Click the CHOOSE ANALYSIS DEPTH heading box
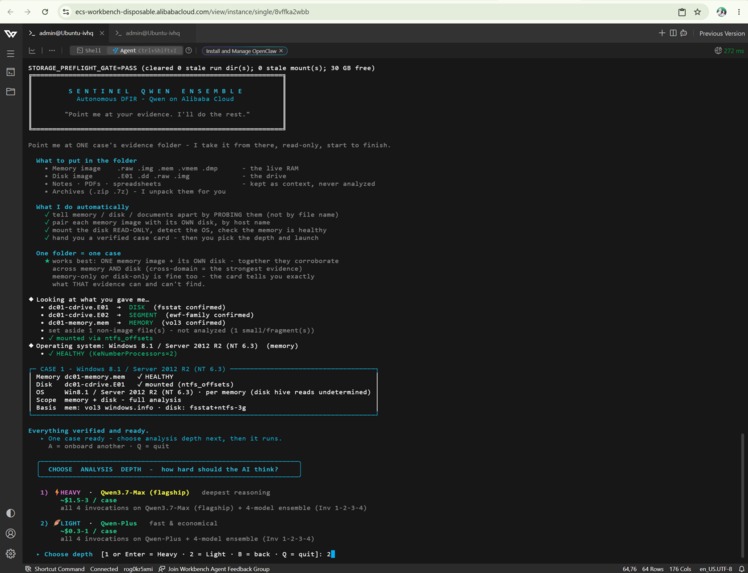 pos(169,469)
